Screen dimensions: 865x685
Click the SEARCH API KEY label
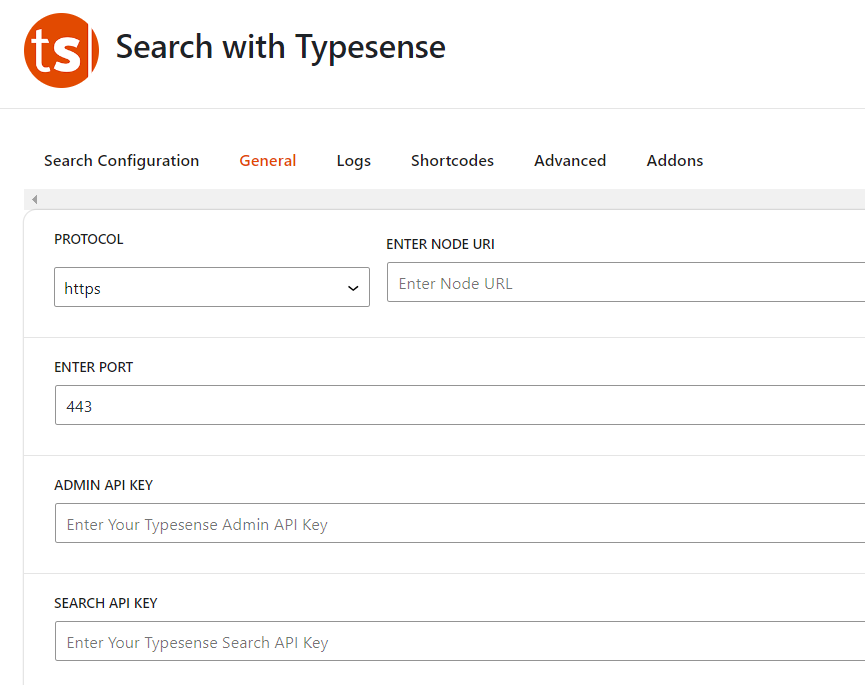click(106, 603)
